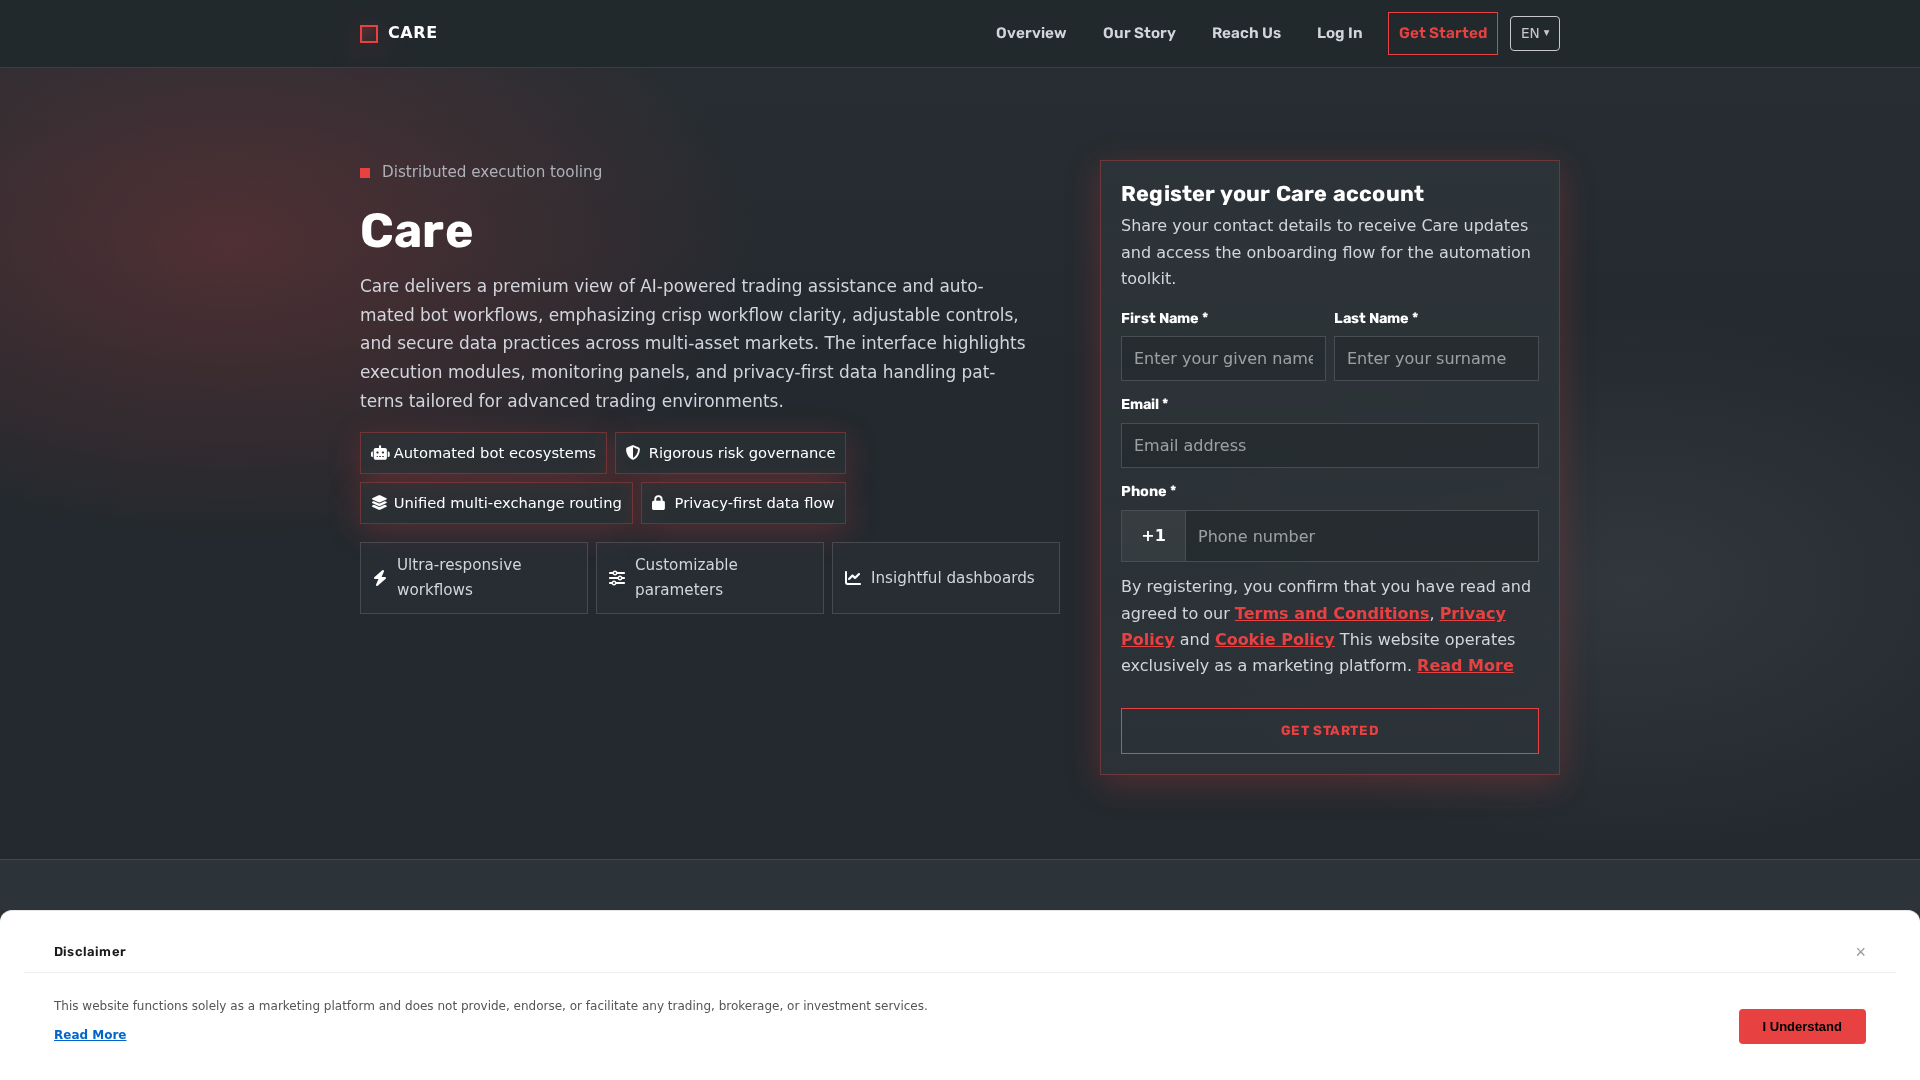Click the CARE brand name in header
The image size is (1920, 1080).
[413, 33]
